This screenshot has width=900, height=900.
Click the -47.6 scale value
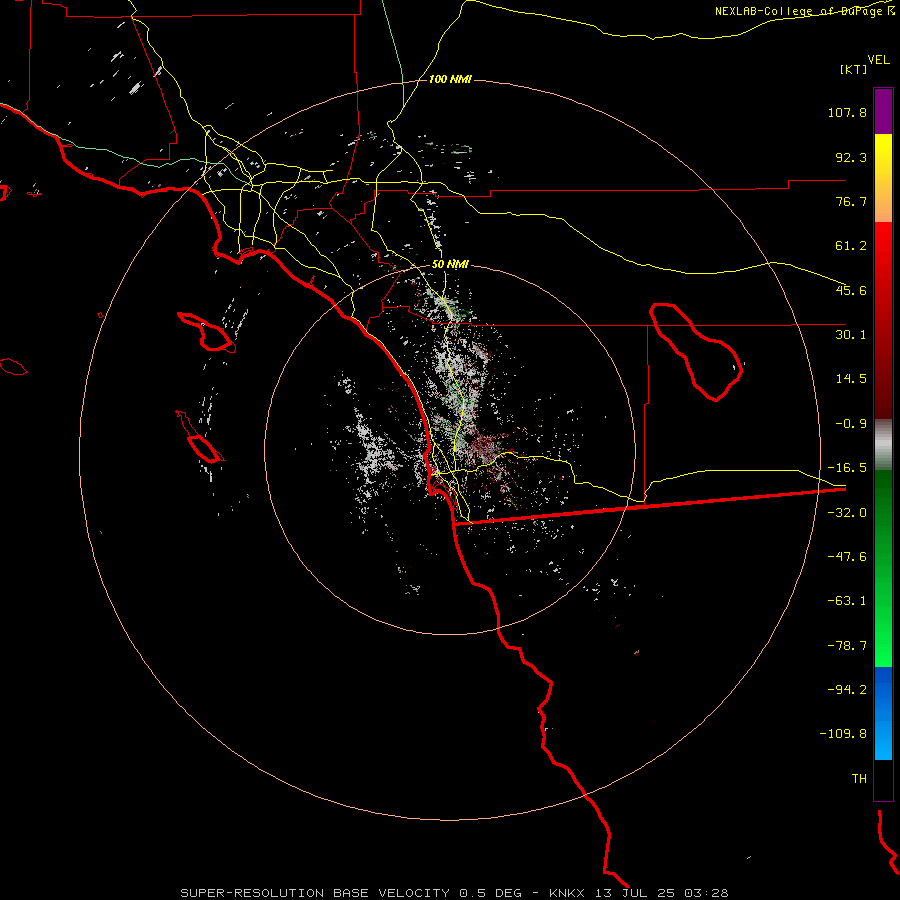847,557
